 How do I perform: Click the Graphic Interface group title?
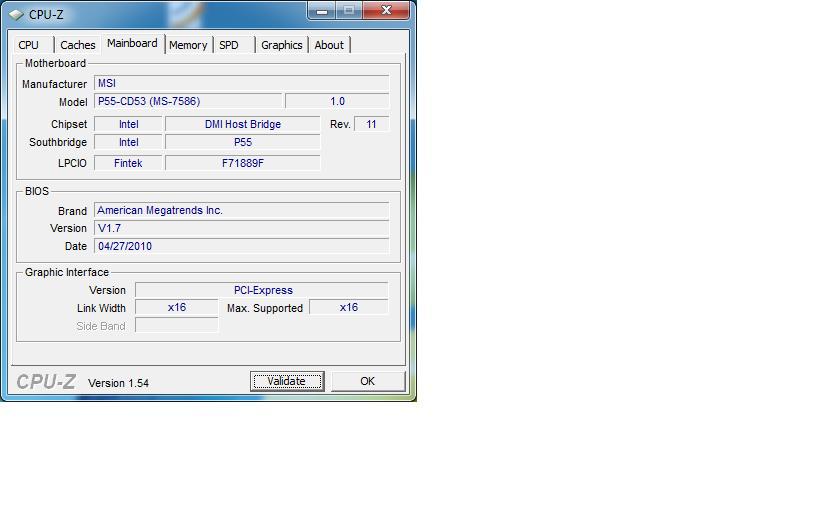[67, 272]
